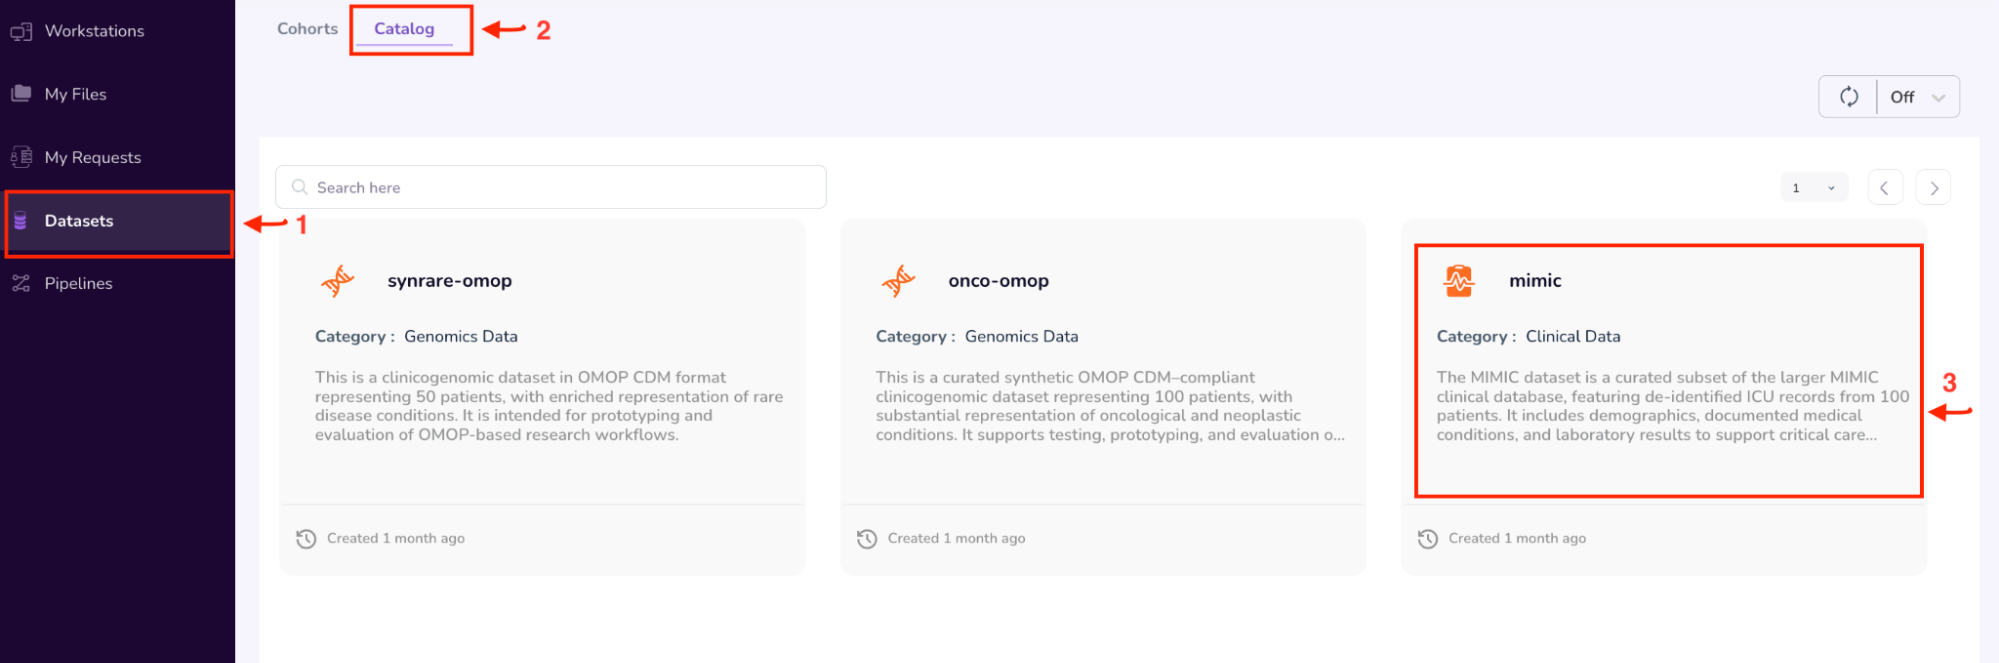Click the refresh icon button

(1849, 97)
